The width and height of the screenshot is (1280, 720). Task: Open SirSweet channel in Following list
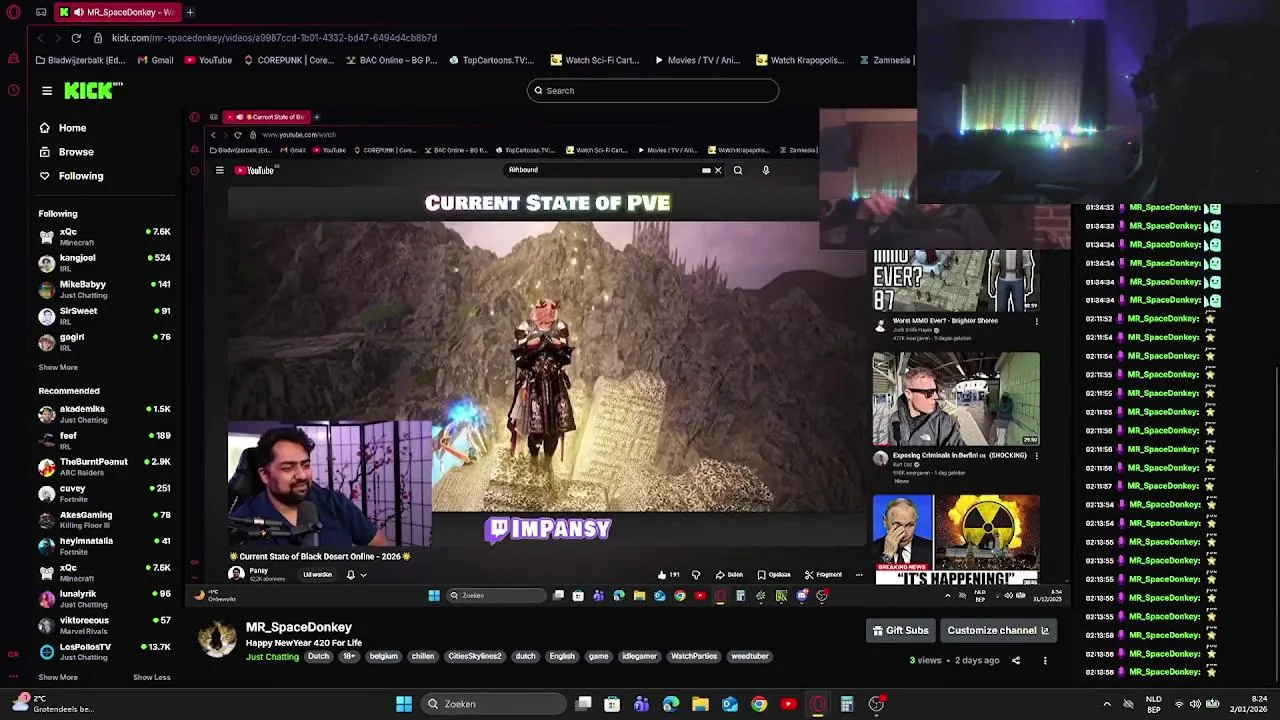104,315
